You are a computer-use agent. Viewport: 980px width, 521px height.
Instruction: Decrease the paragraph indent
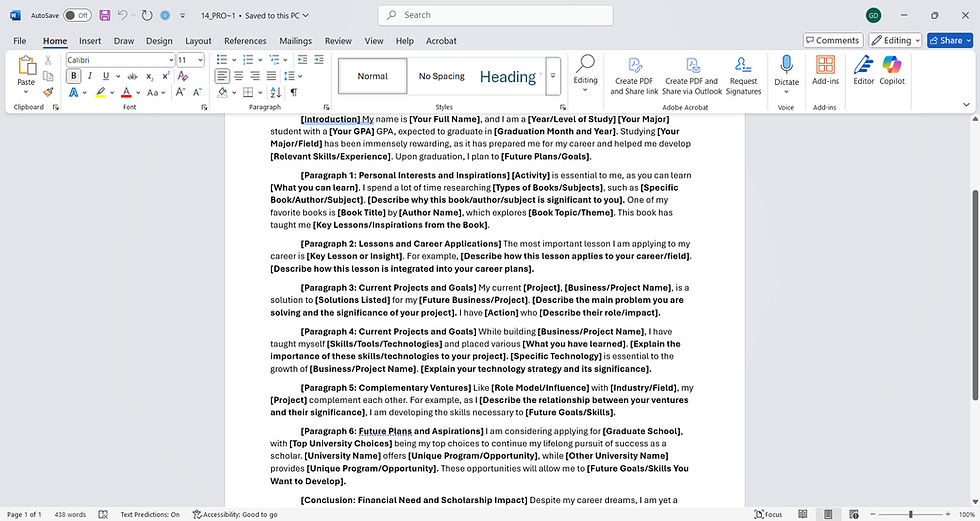302,60
